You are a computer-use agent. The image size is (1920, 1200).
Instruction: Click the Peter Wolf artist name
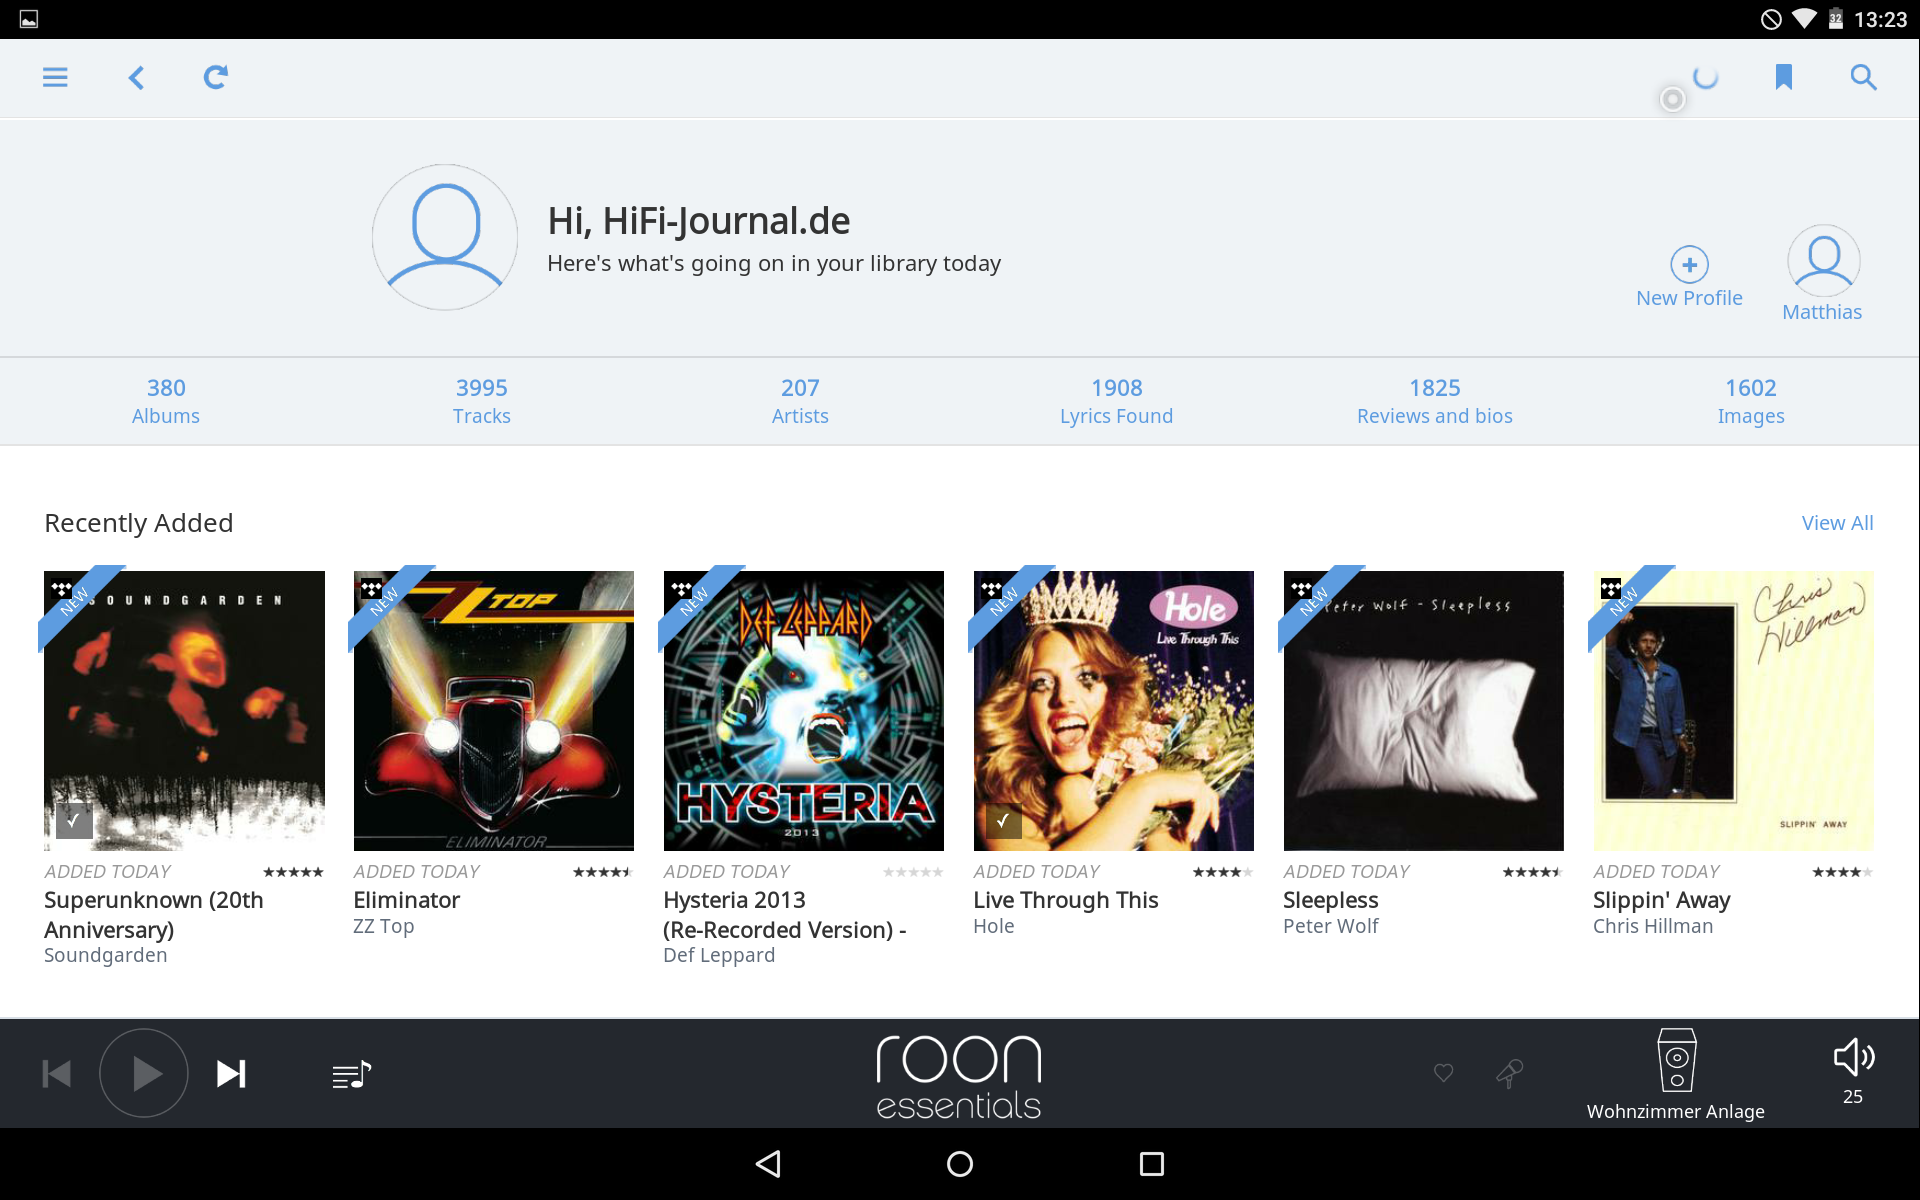1331,926
